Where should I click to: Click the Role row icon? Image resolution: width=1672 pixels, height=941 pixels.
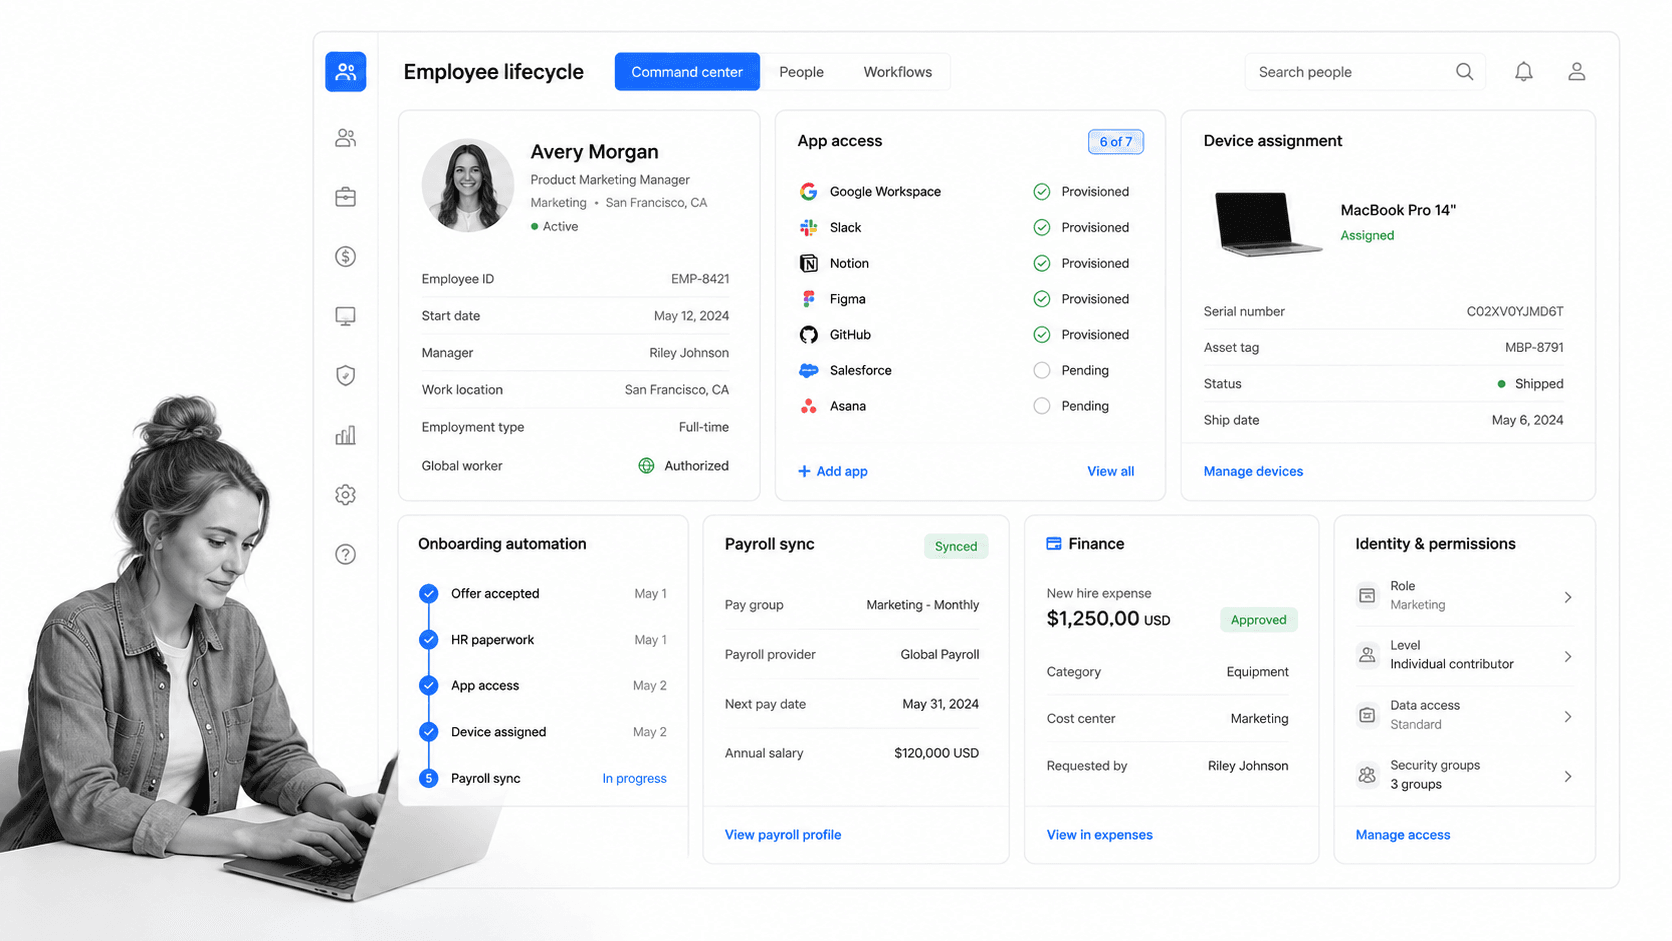click(1367, 596)
